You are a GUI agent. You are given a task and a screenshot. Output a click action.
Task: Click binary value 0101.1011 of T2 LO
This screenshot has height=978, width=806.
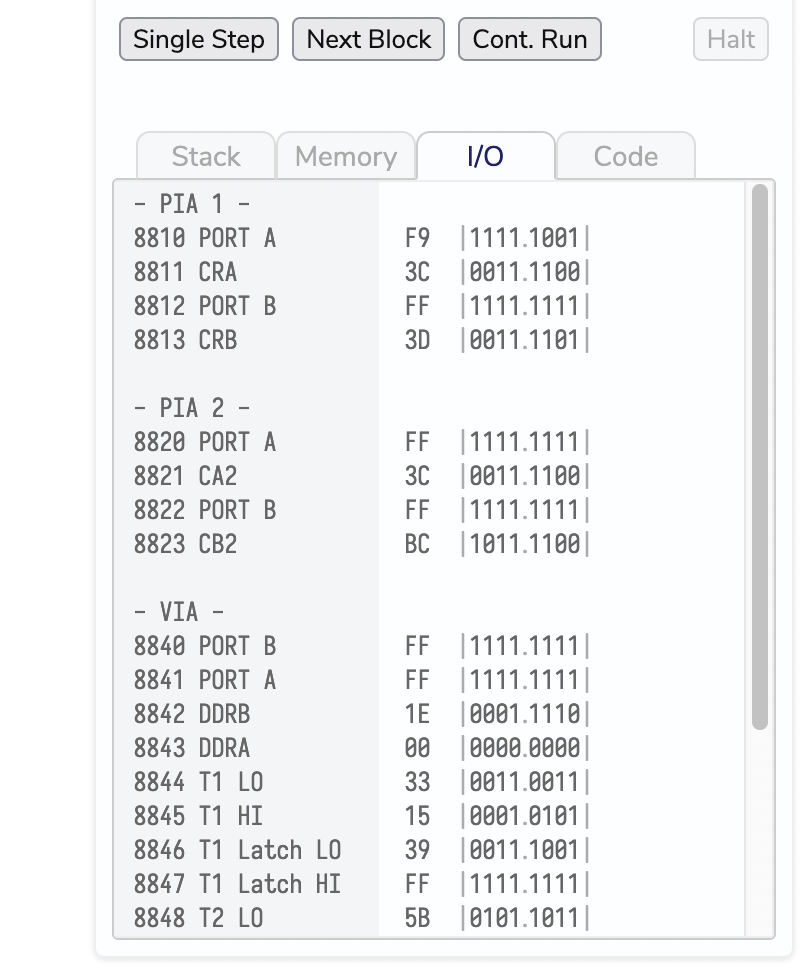coord(525,918)
